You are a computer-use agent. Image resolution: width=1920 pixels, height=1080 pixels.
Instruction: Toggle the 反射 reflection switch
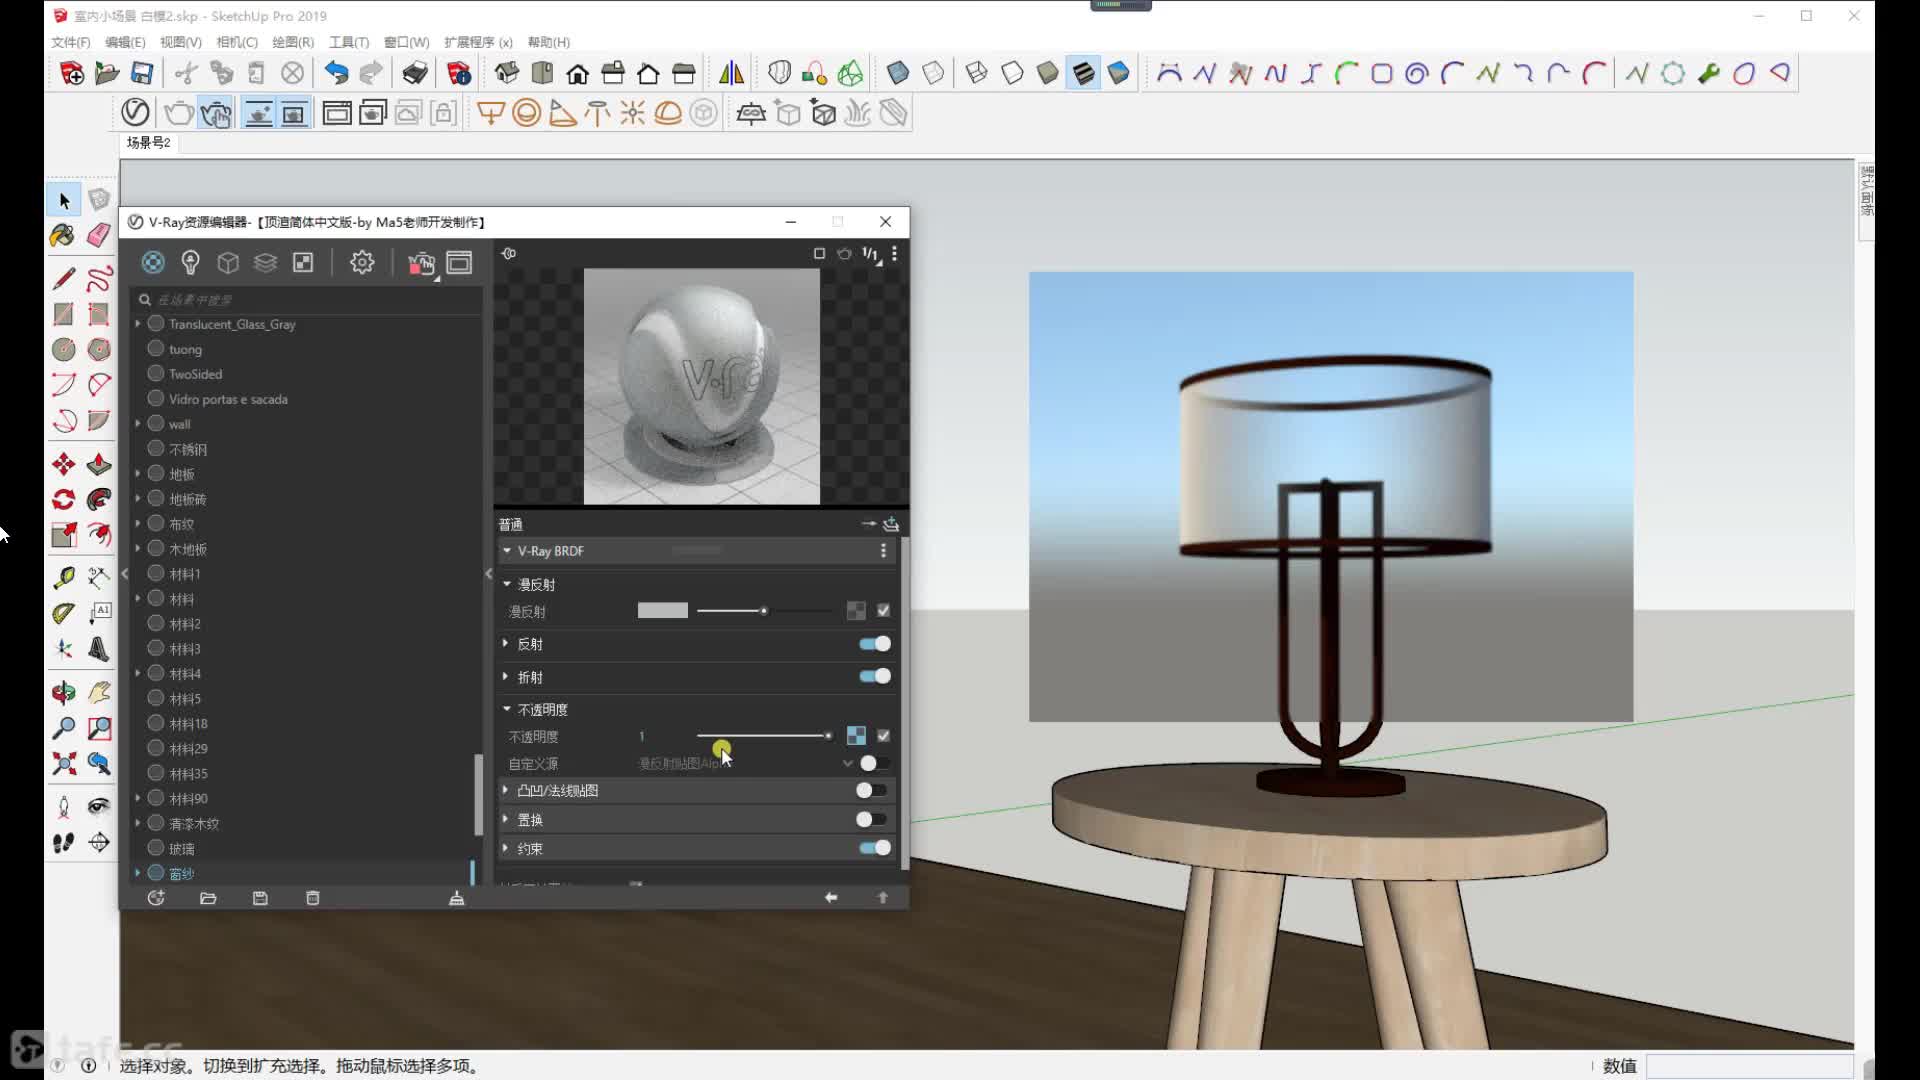tap(875, 644)
